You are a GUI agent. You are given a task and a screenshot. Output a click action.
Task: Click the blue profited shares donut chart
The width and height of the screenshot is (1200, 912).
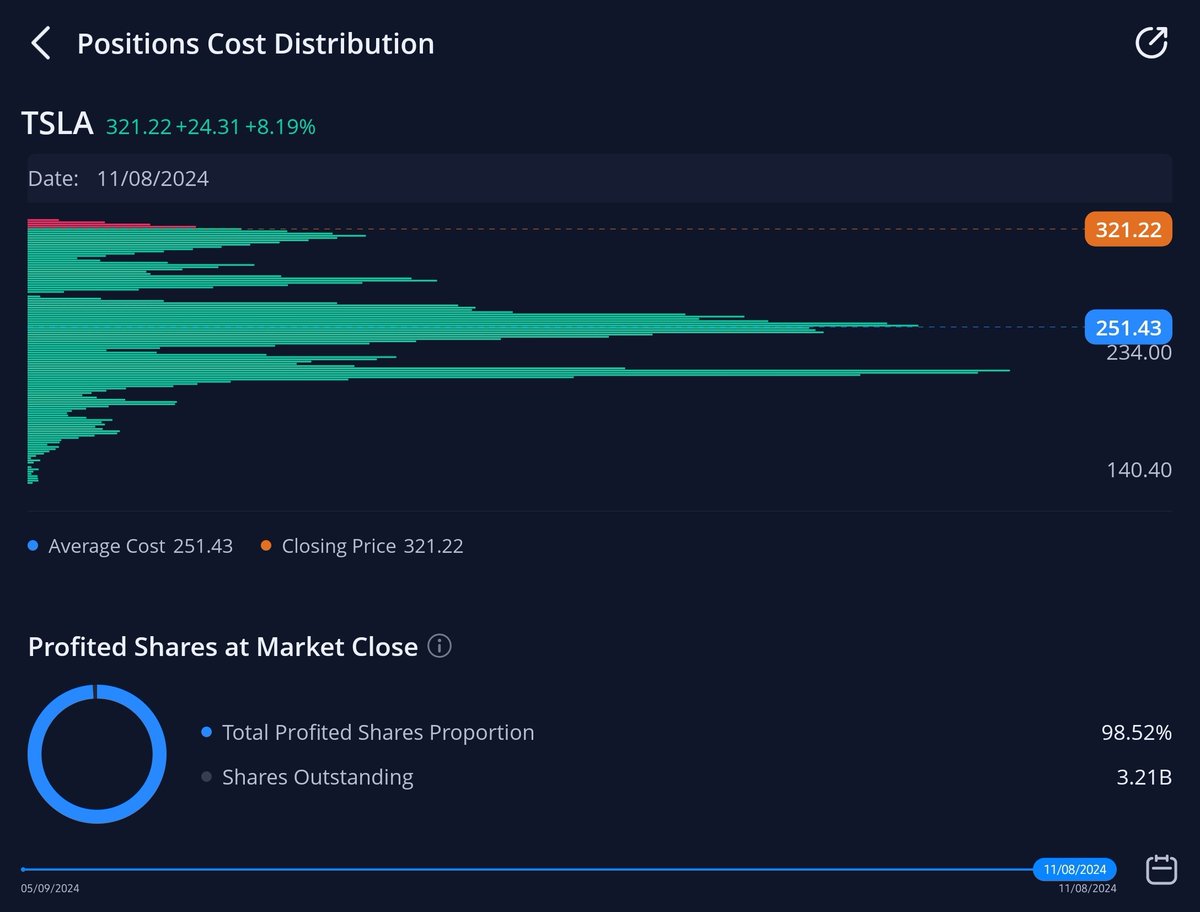coord(97,754)
